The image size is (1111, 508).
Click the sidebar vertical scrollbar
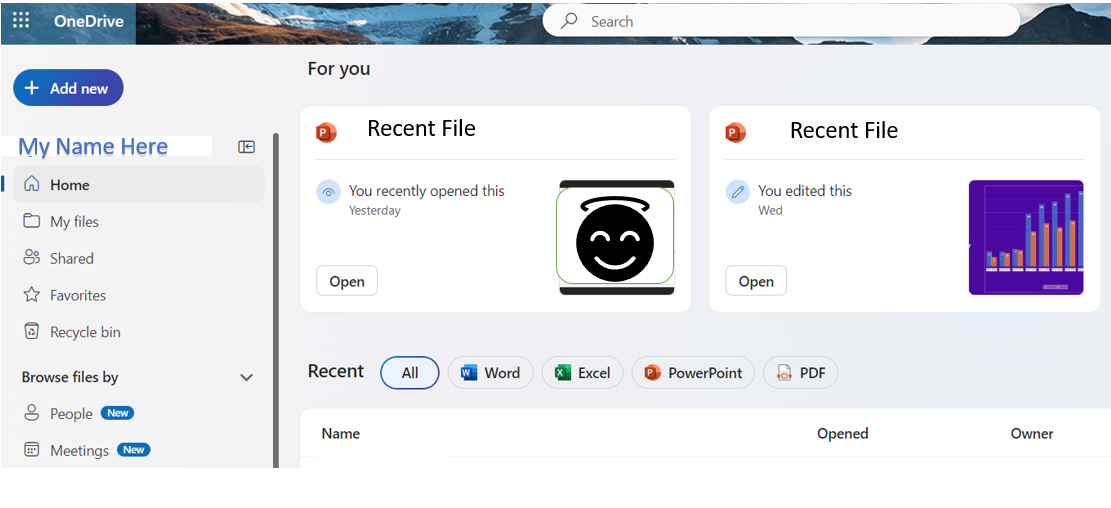coord(276,300)
